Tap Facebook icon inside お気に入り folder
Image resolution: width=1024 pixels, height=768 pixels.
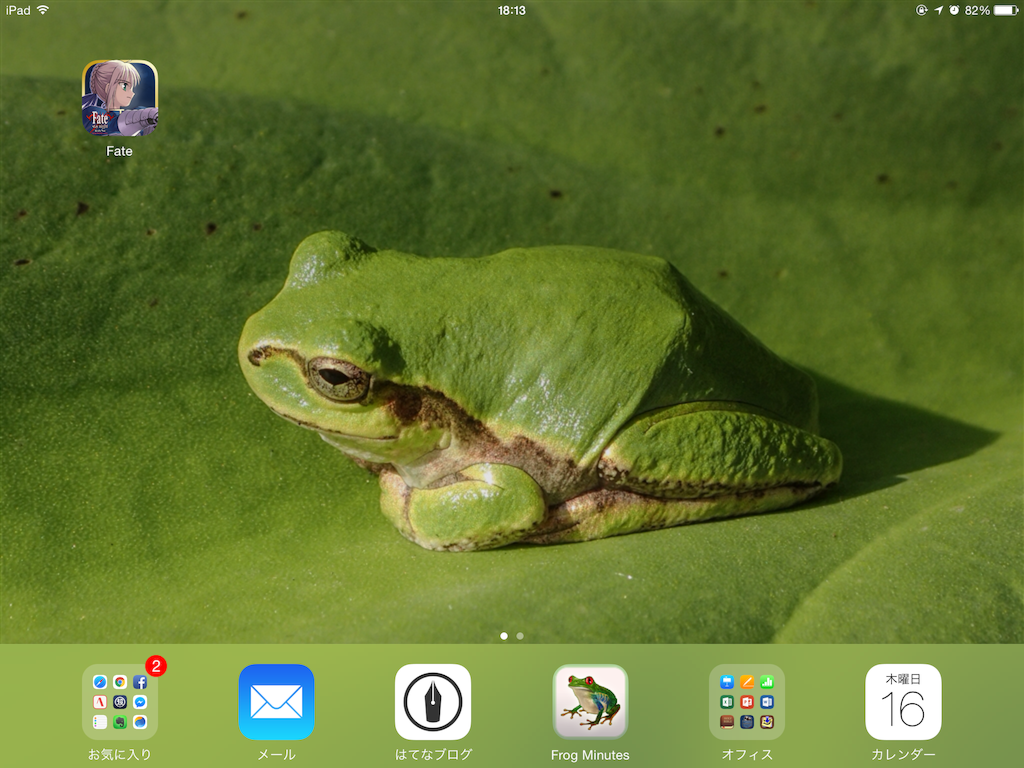140,682
